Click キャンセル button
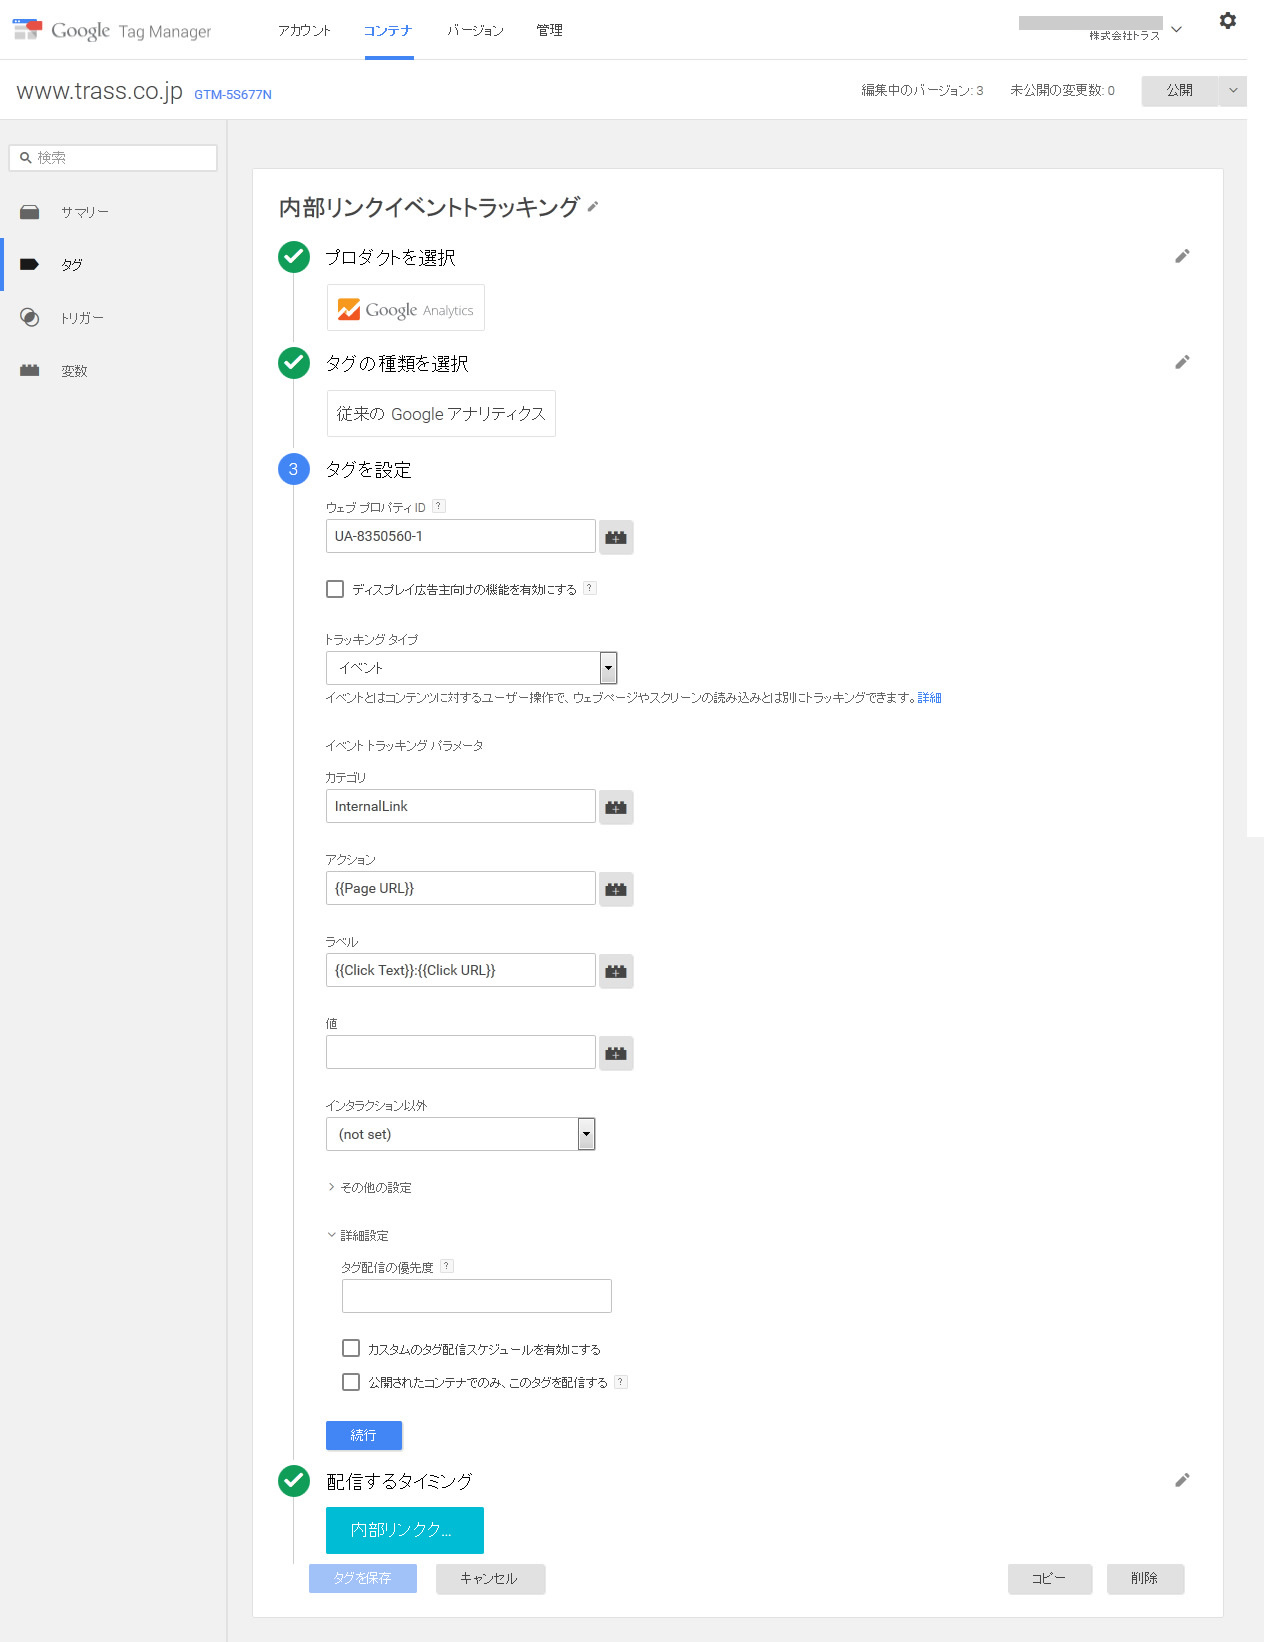 [490, 1579]
